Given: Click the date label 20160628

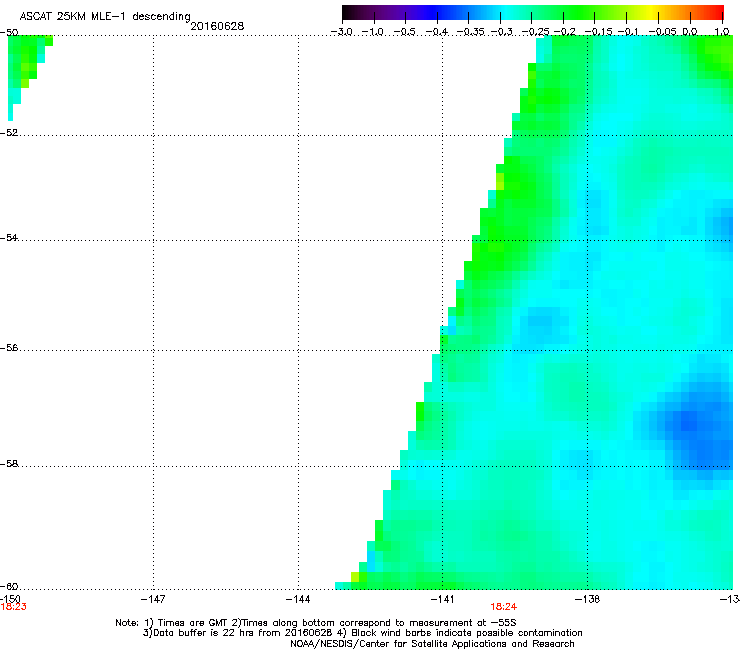Looking at the screenshot, I should pyautogui.click(x=217, y=26).
